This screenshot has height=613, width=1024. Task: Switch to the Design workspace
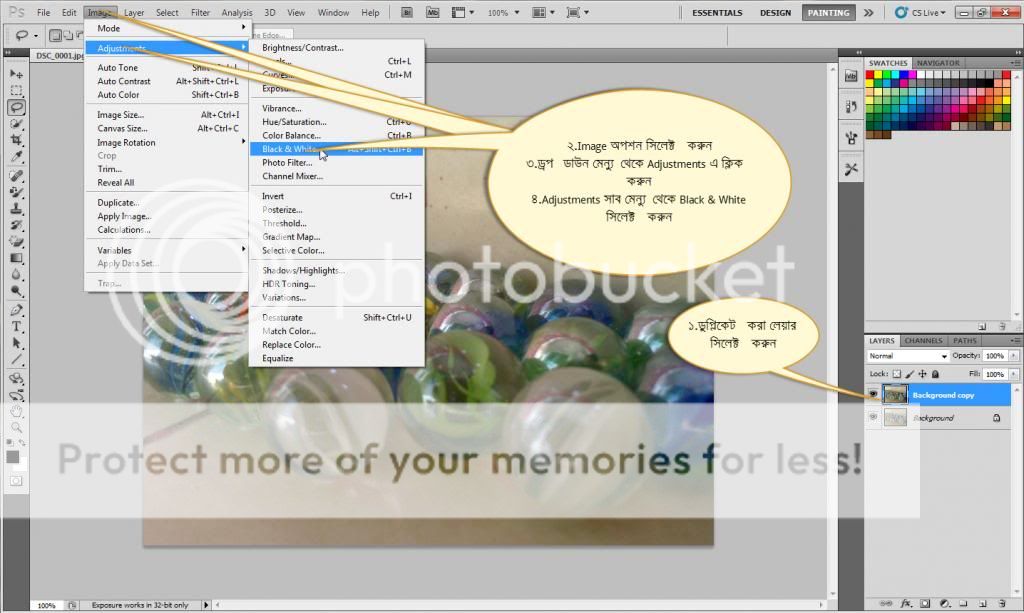pos(775,13)
